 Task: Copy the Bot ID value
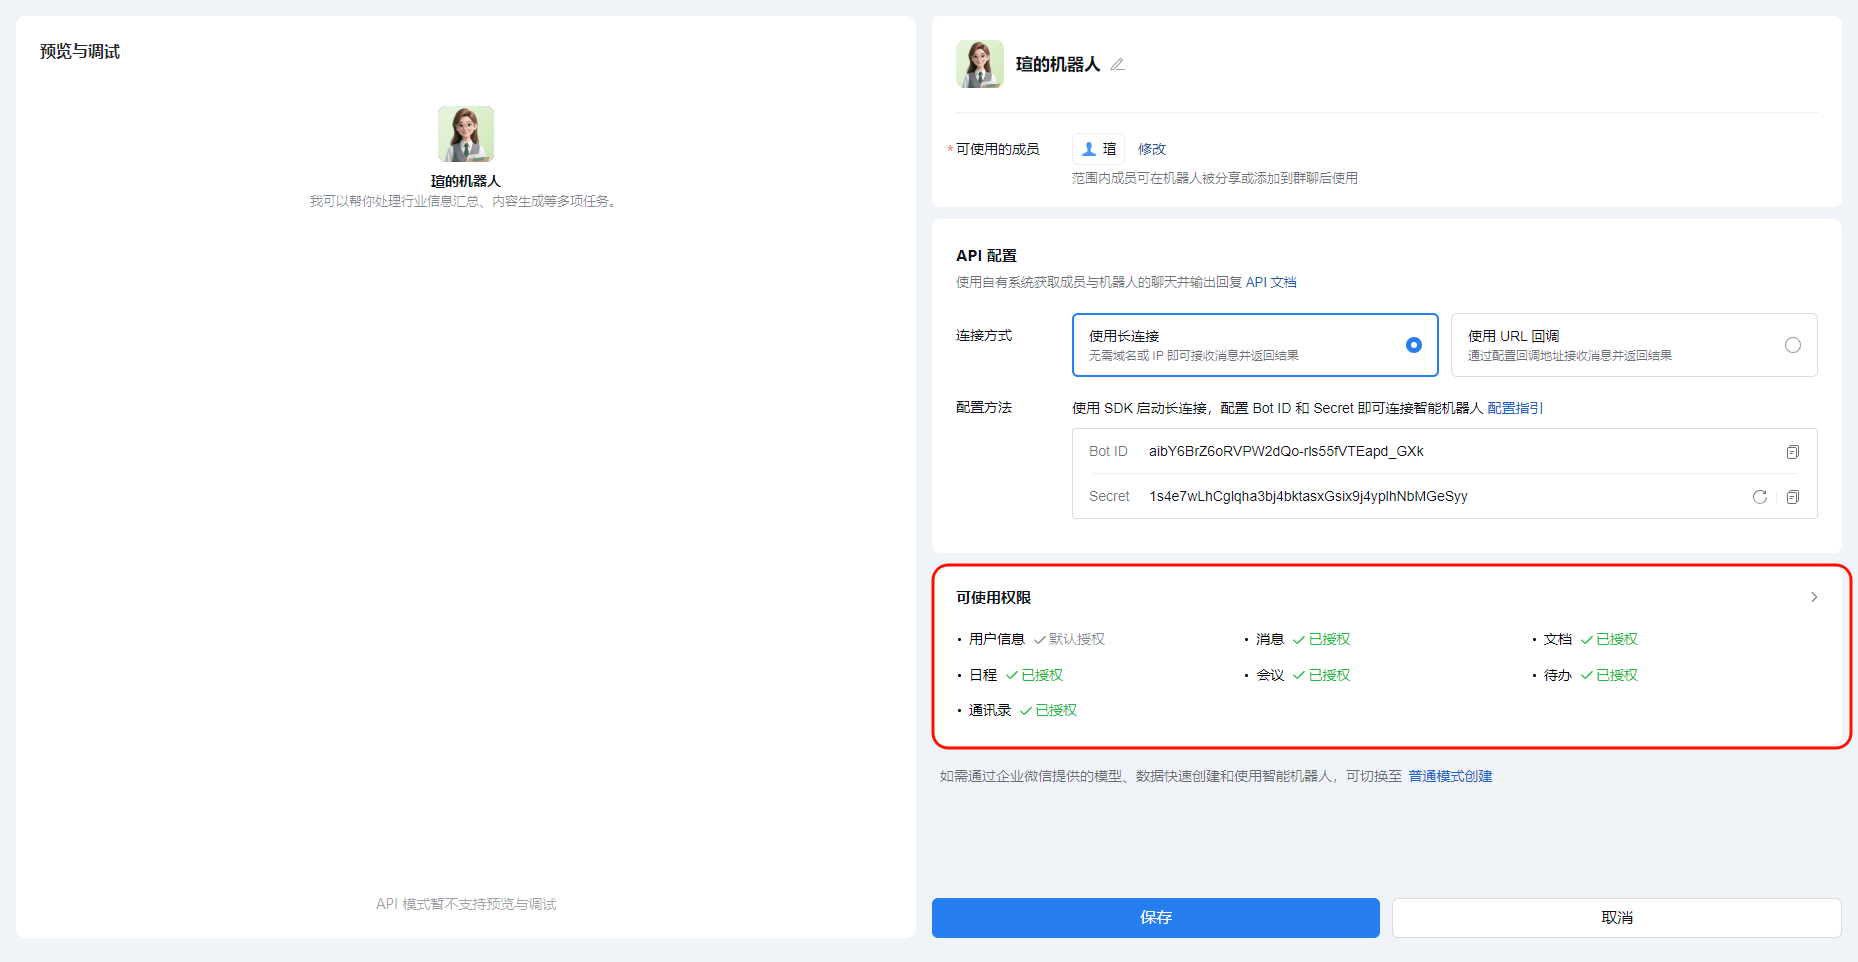point(1792,452)
